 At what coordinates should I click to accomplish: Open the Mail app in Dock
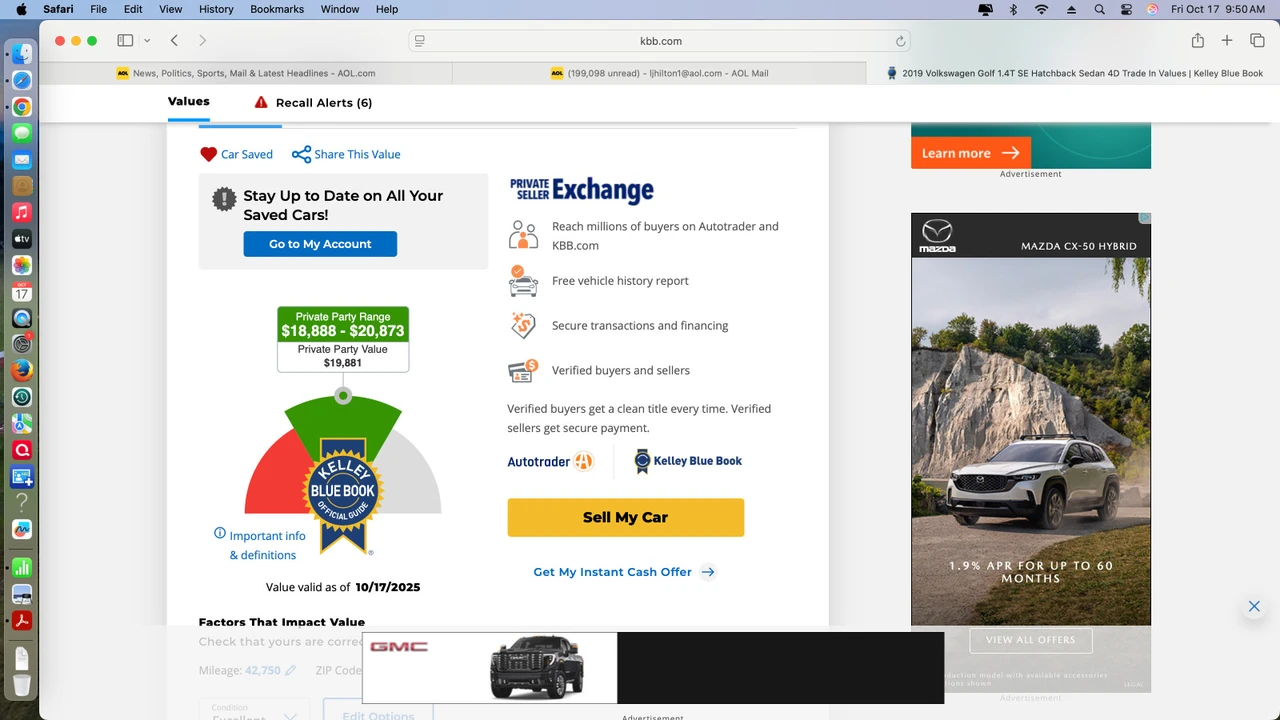tap(21, 160)
